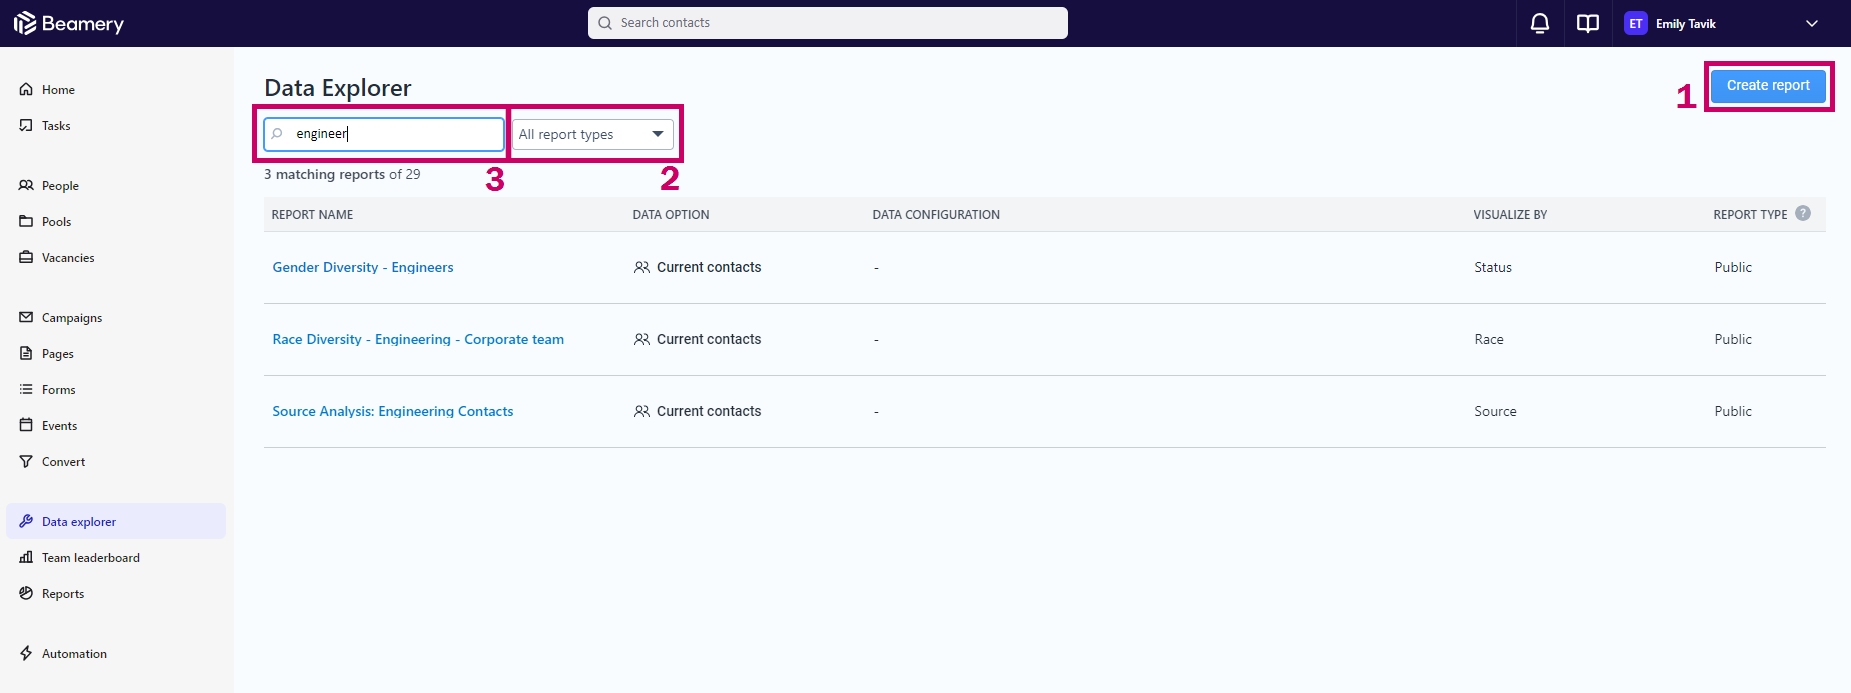Open Convert in sidebar

pos(116,461)
